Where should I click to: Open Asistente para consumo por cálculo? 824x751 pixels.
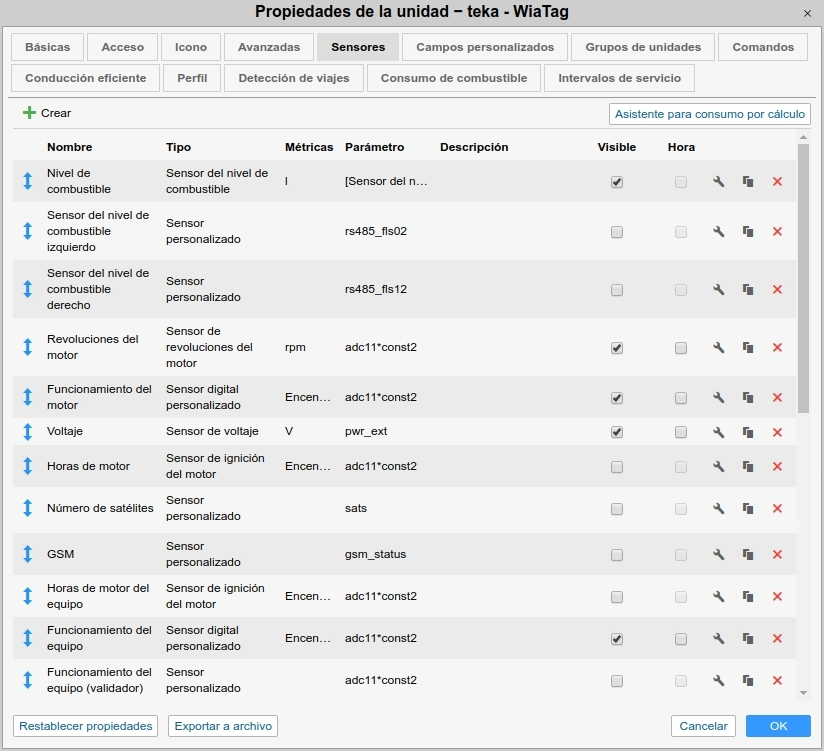709,114
